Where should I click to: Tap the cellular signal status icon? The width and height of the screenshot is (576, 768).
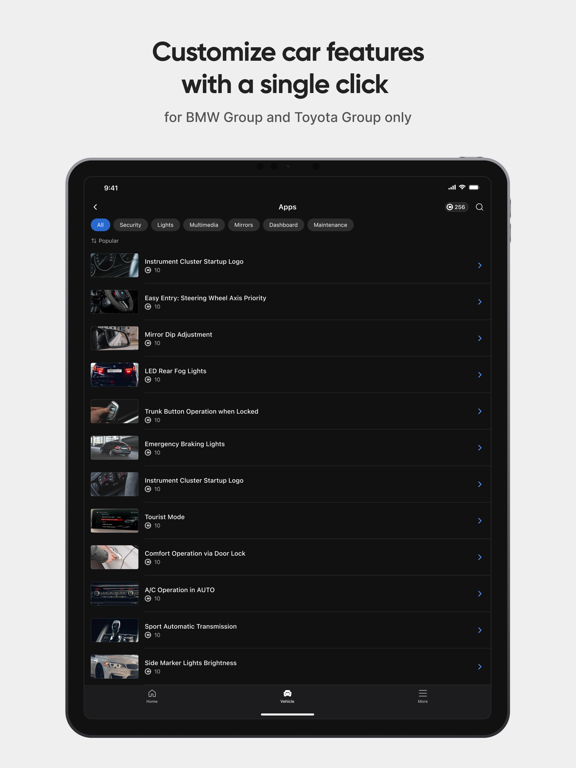coord(452,187)
